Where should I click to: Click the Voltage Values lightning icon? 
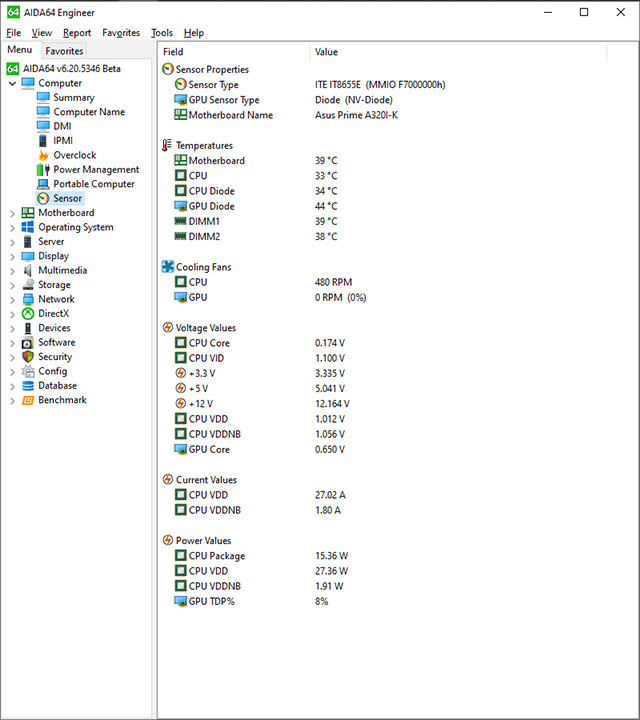point(168,327)
